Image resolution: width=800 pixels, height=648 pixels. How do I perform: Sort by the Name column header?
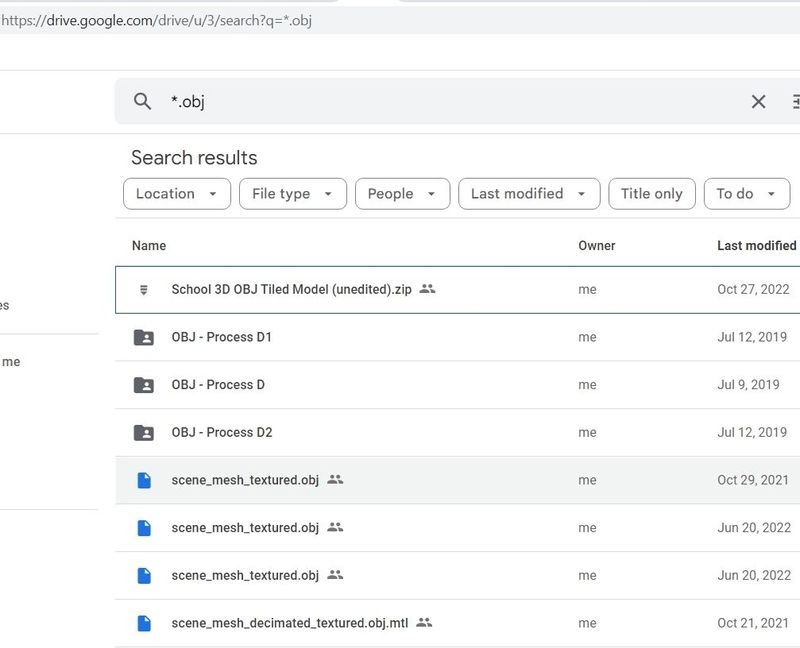pos(149,245)
